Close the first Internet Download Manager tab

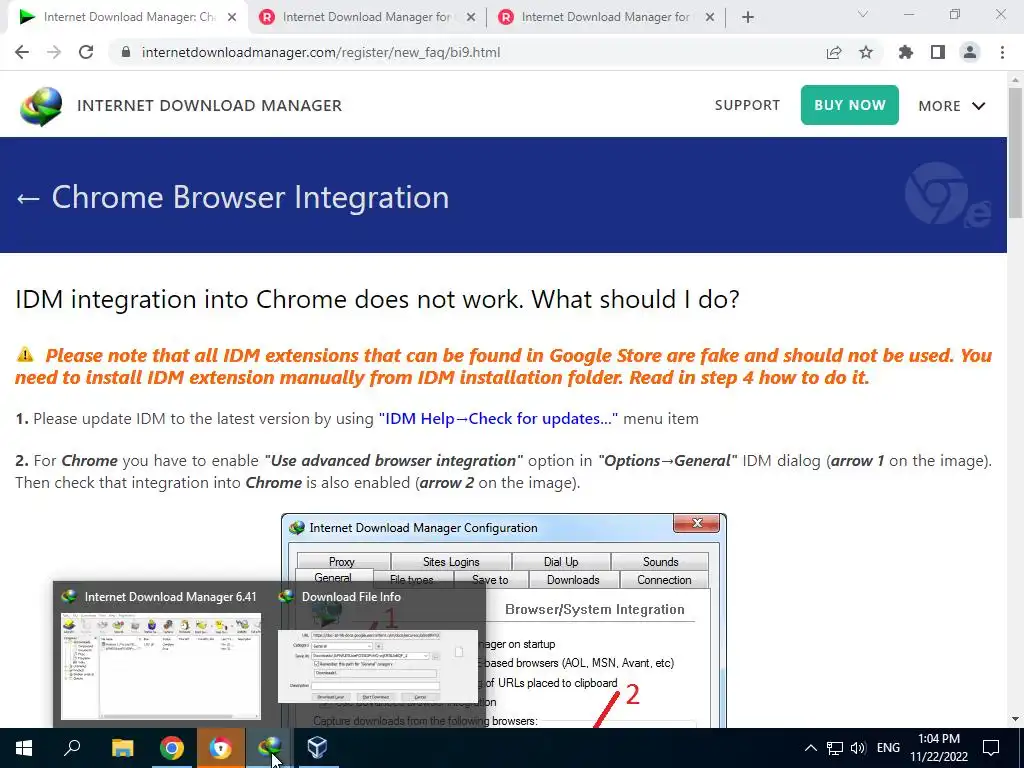coord(232,18)
